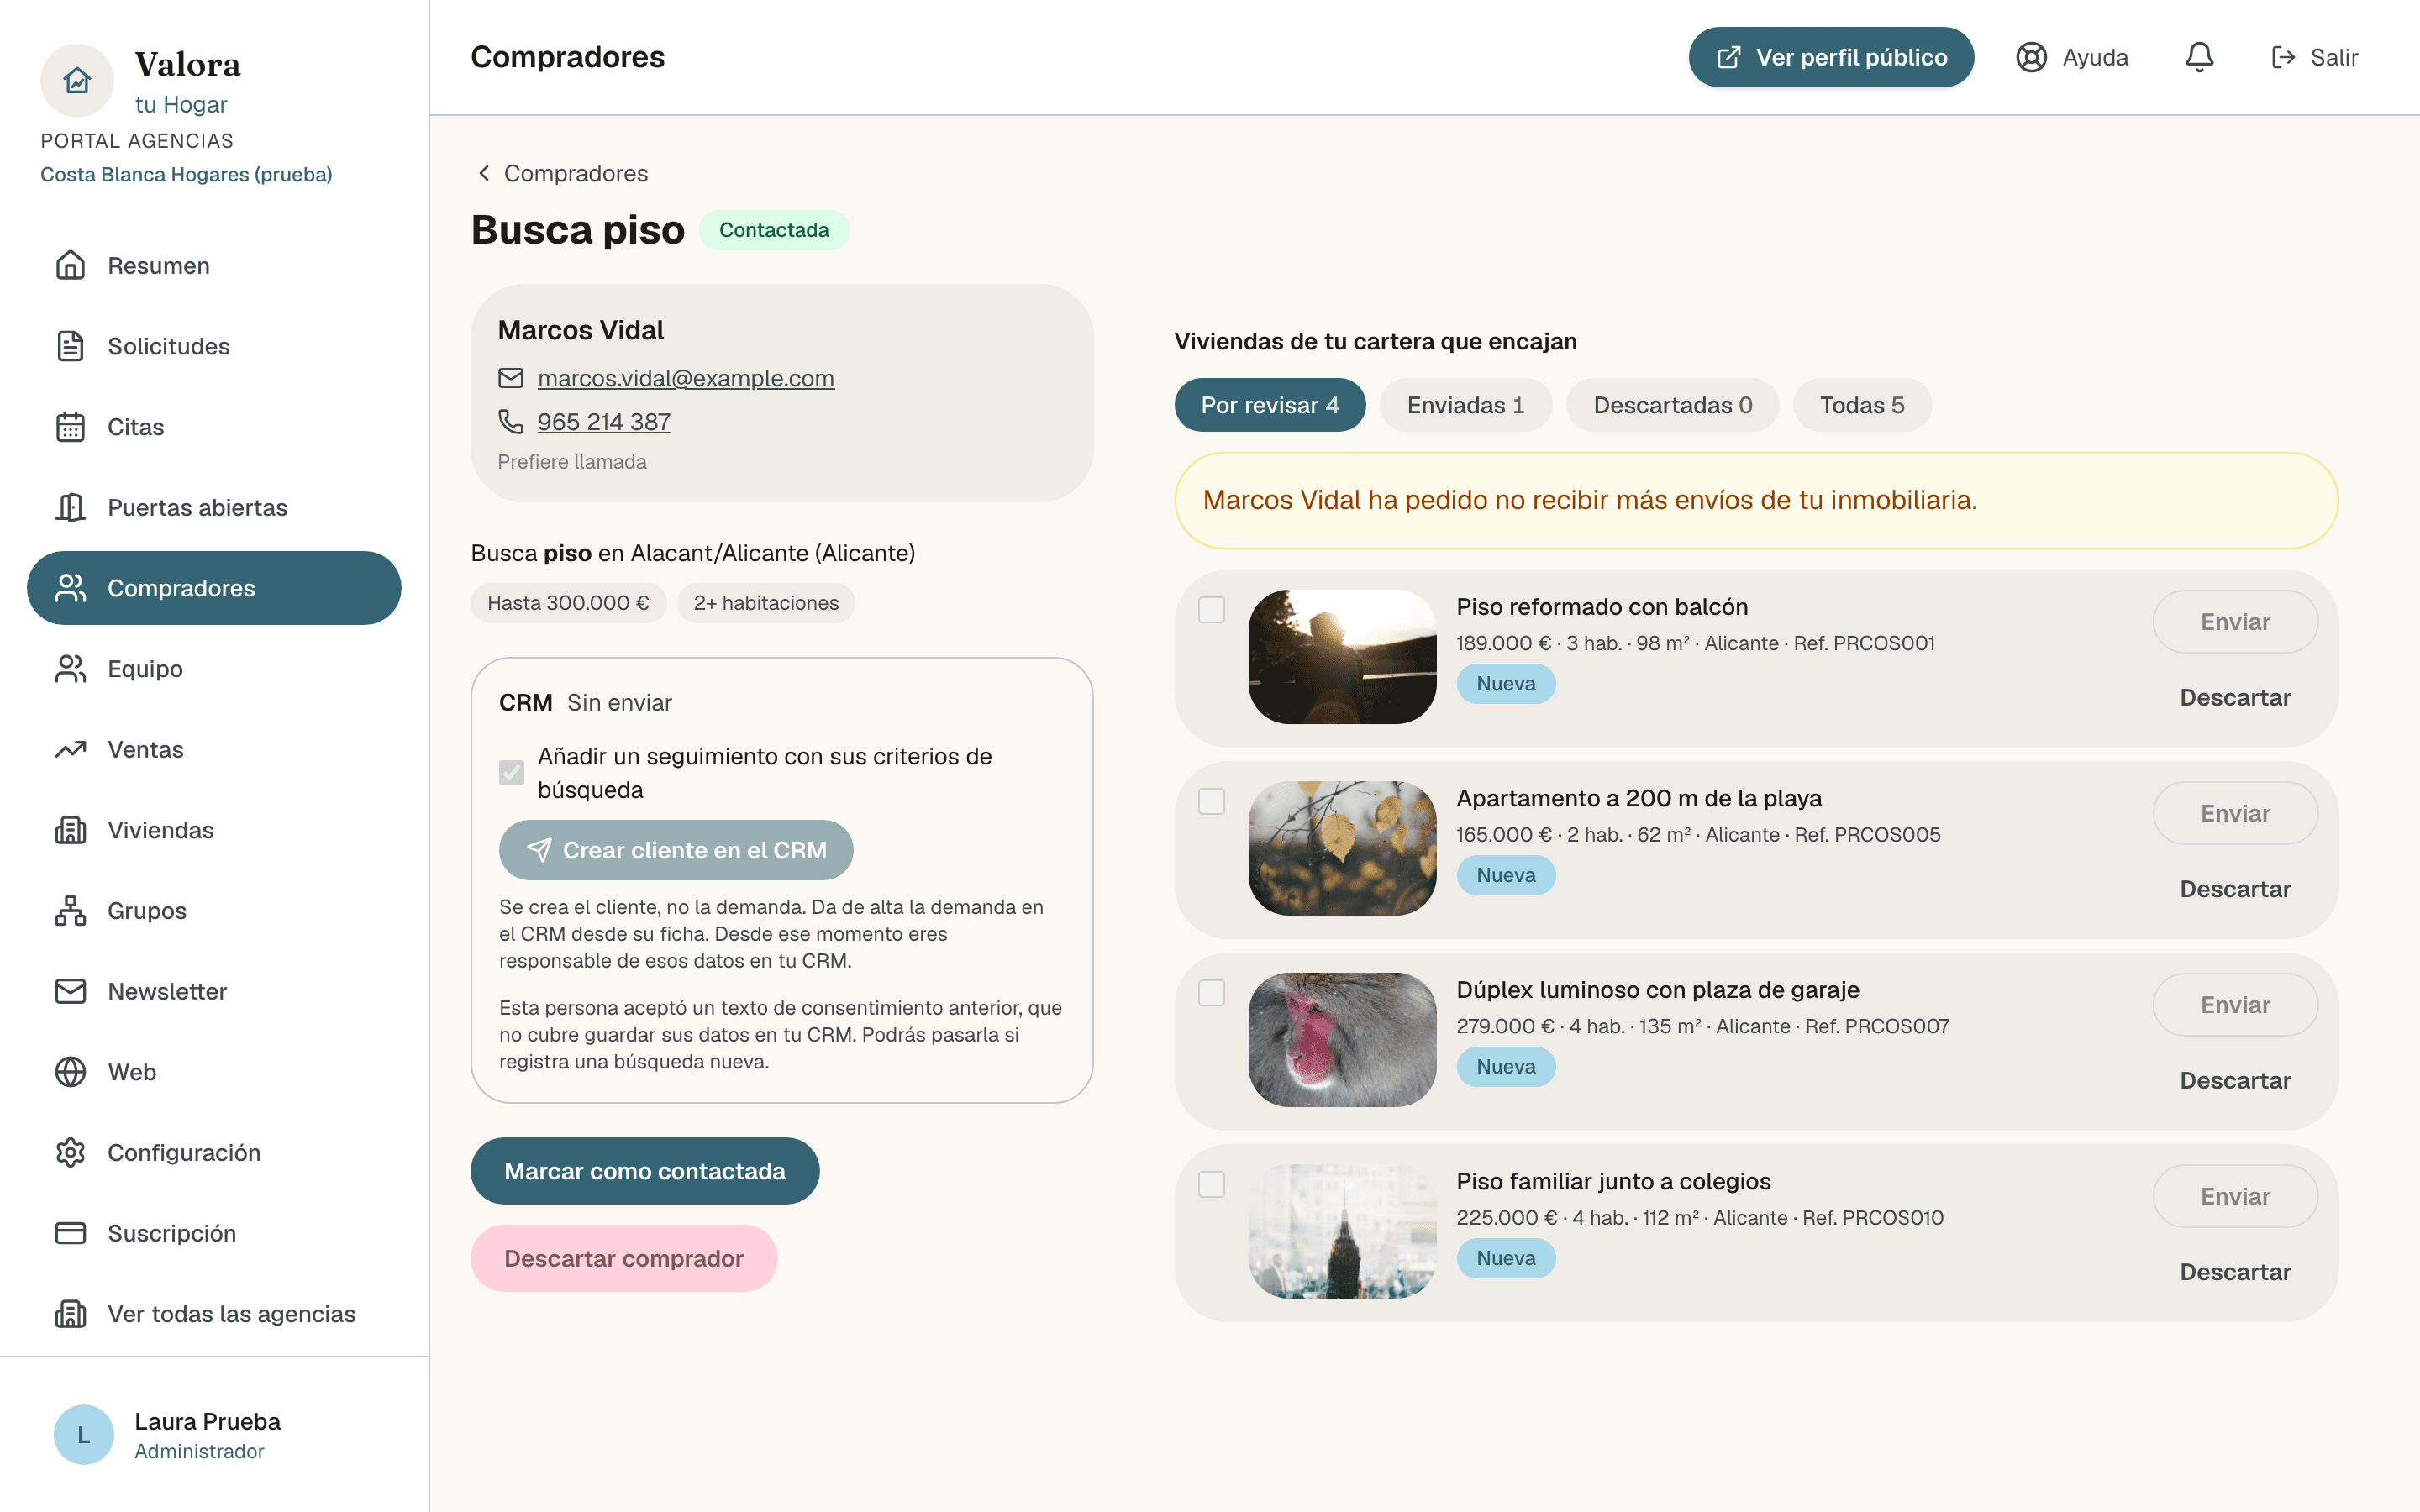Click Marcar como contactada button
Image resolution: width=2420 pixels, height=1512 pixels.
(x=645, y=1171)
